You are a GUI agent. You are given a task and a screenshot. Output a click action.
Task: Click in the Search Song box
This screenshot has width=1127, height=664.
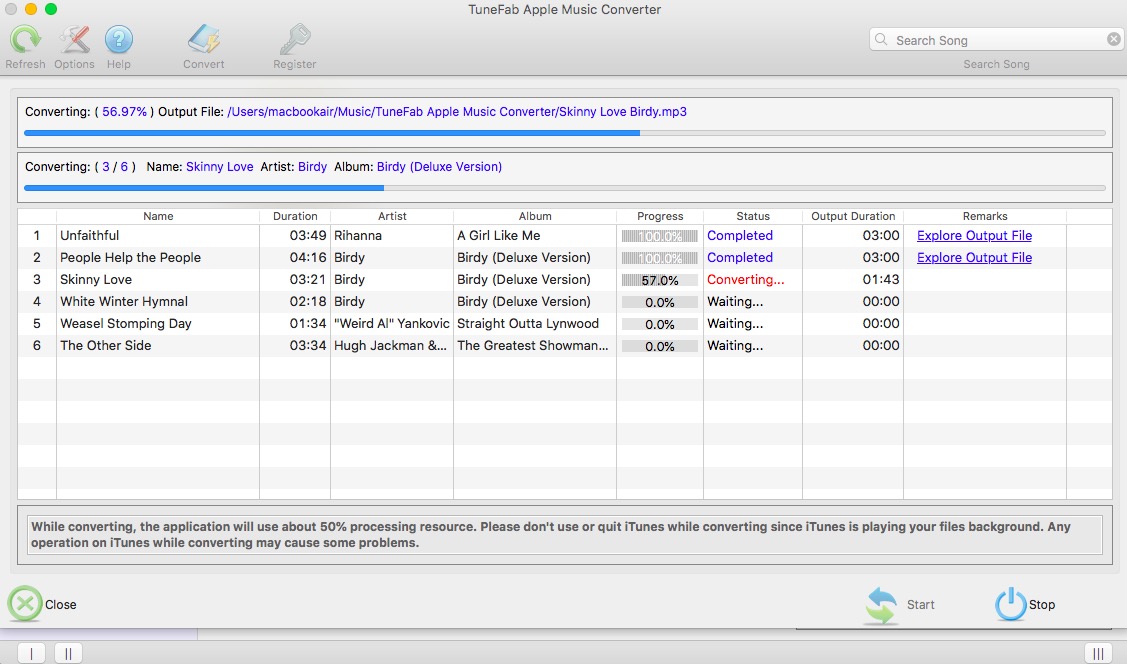click(996, 40)
